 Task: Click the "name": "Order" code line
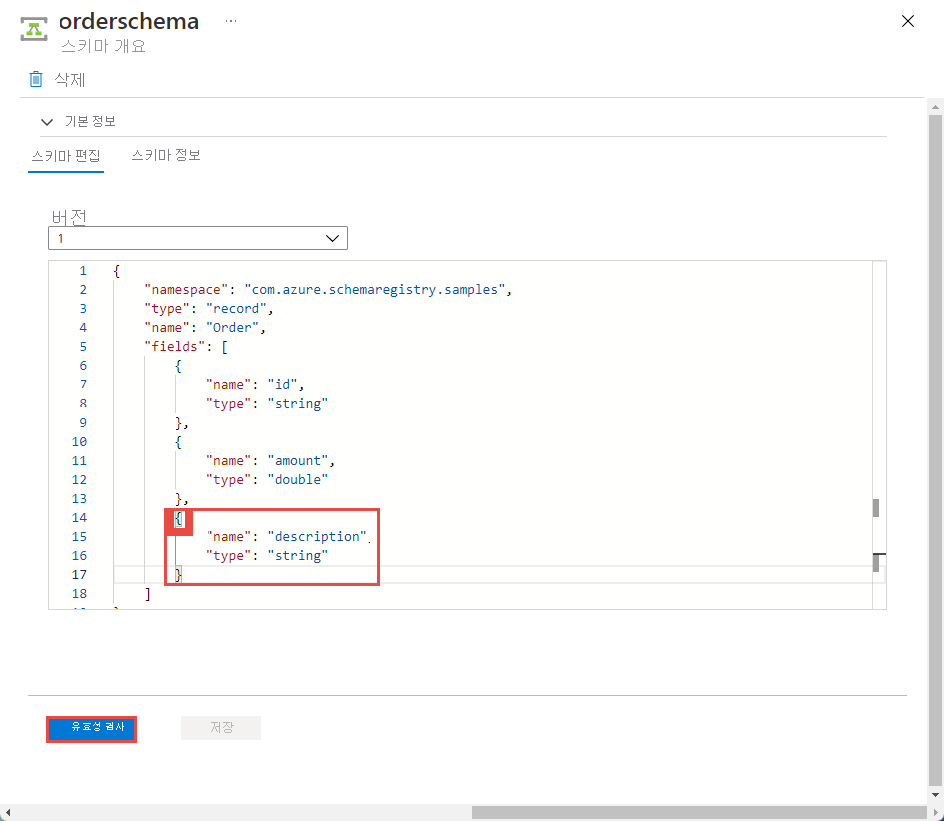[x=205, y=327]
